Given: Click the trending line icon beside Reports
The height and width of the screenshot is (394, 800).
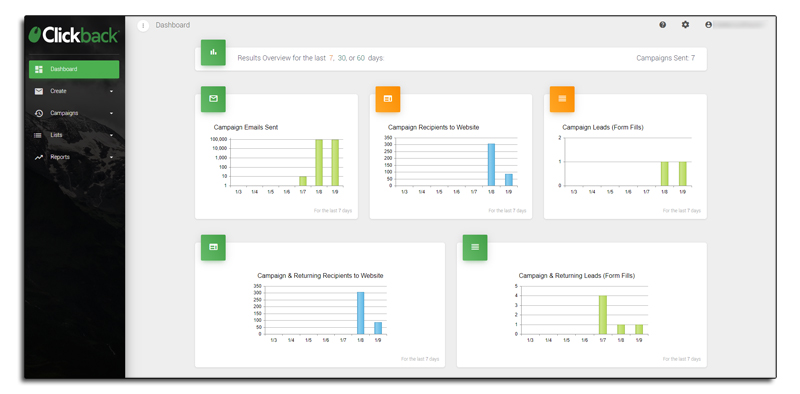Looking at the screenshot, I should pos(39,157).
